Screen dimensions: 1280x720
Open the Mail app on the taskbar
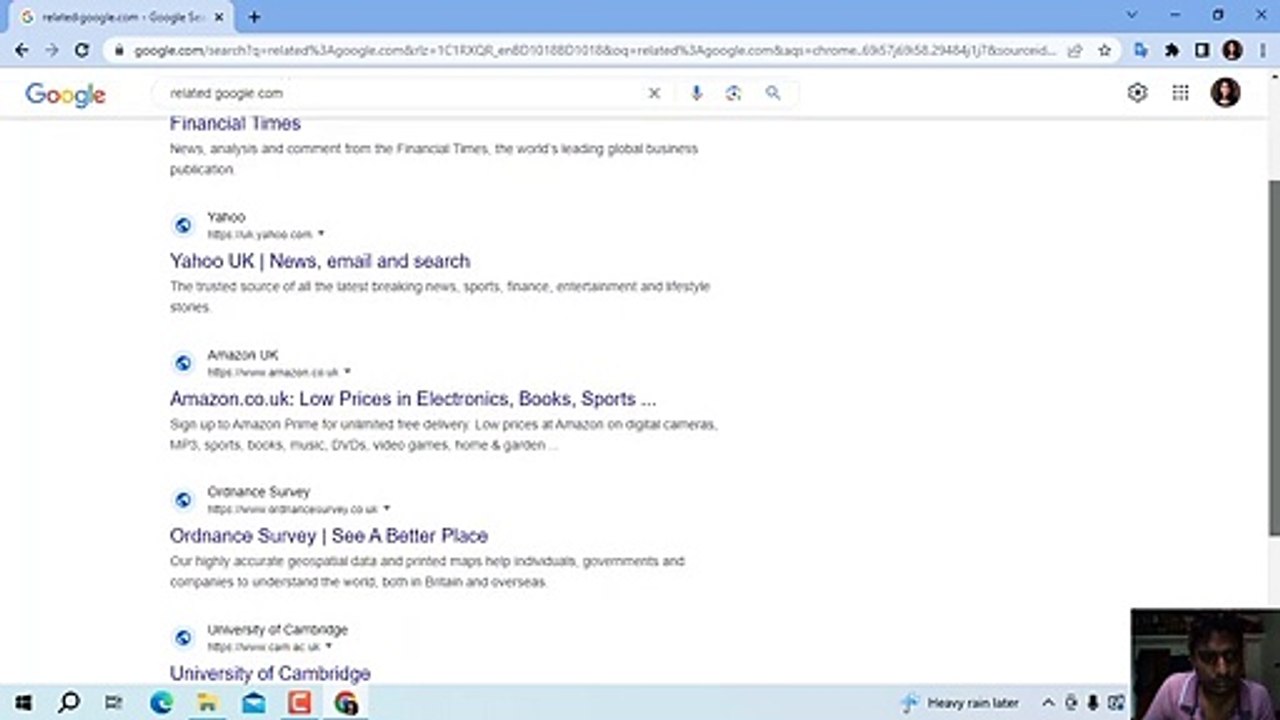254,703
